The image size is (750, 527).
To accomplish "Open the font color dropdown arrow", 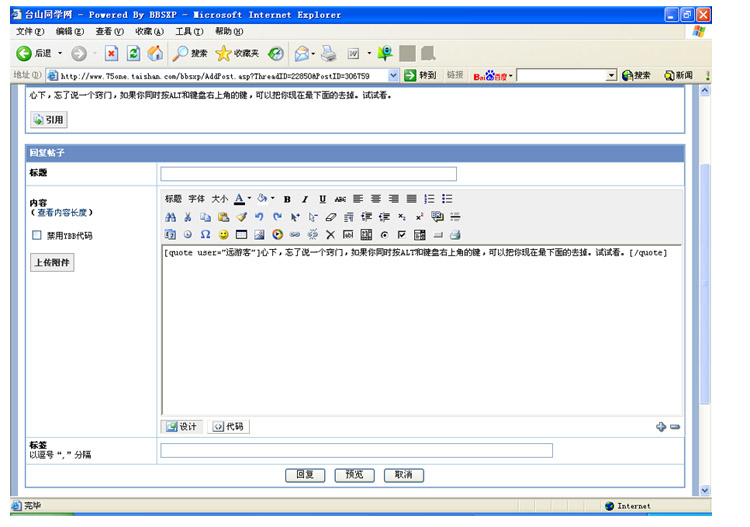I will click(x=249, y=199).
